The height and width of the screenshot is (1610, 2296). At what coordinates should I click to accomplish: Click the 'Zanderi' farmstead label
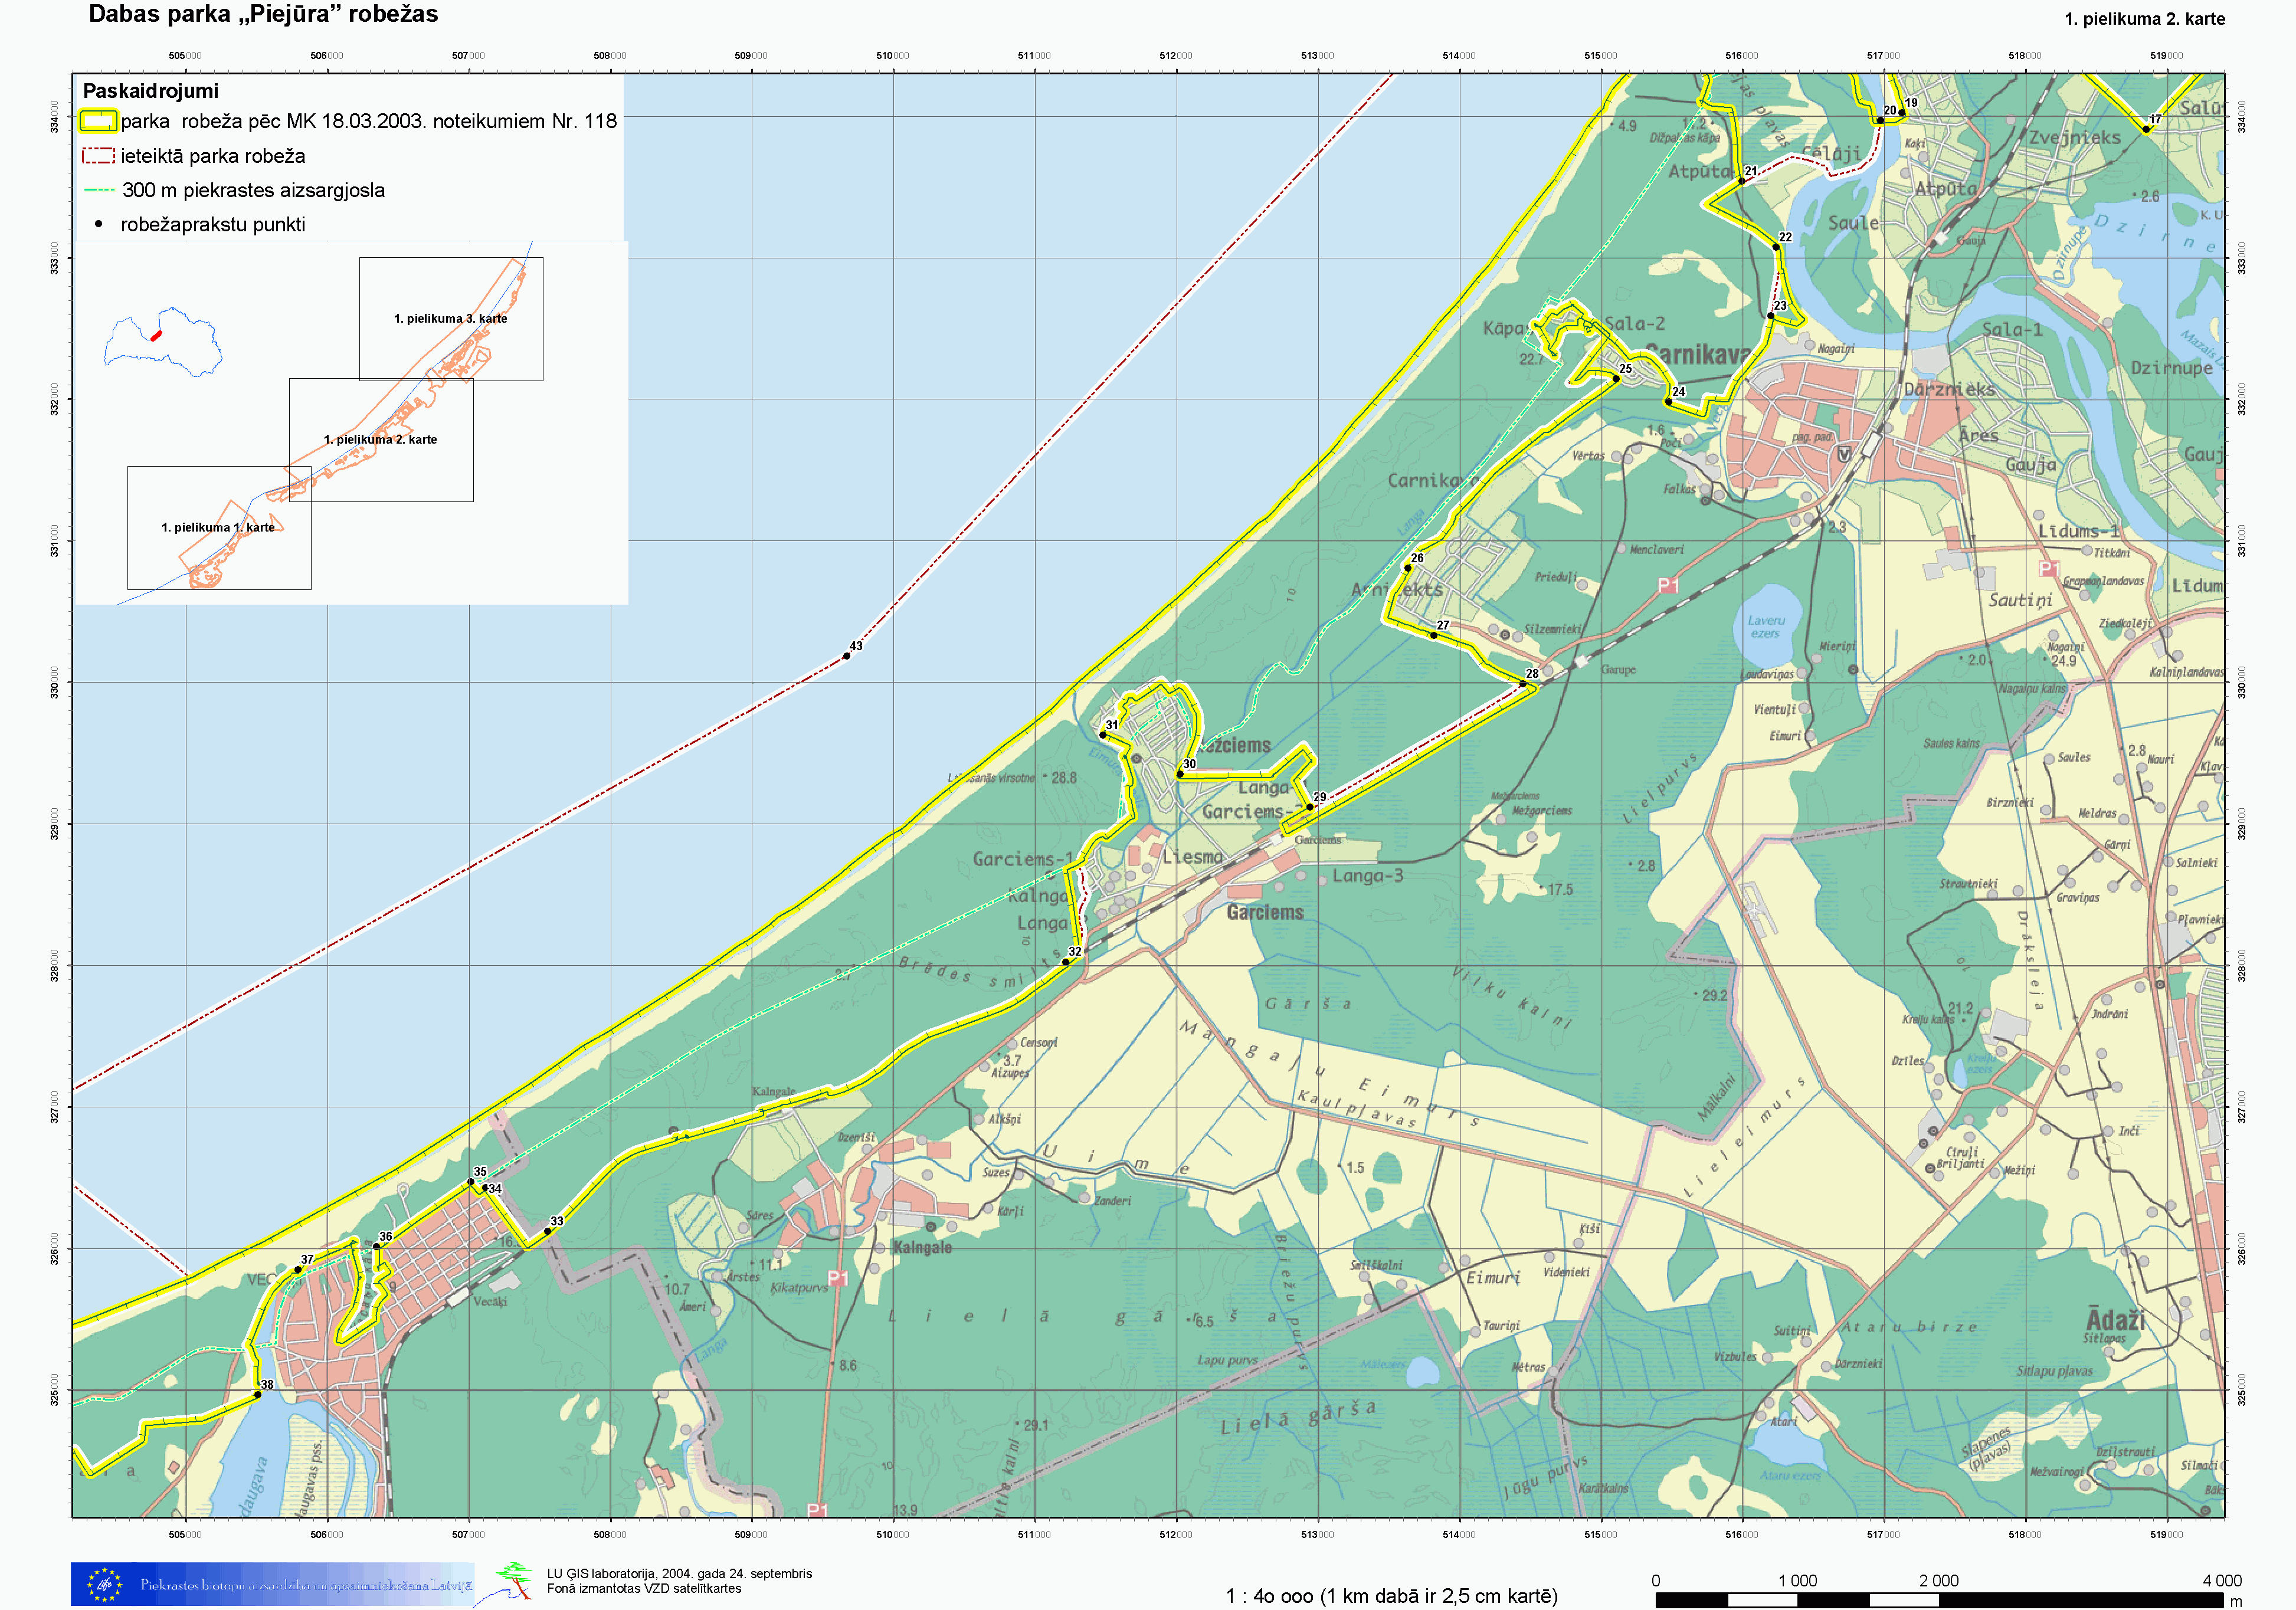(x=1112, y=1201)
